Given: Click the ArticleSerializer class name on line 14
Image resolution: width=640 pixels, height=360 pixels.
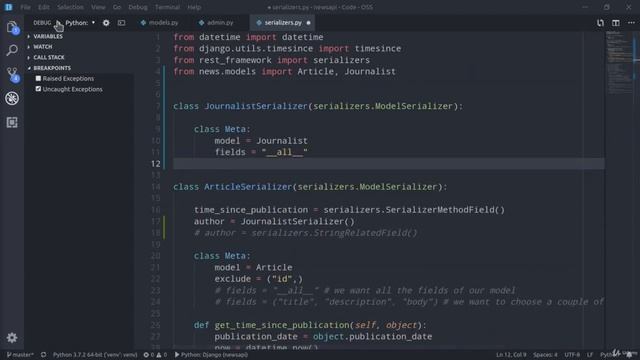Looking at the screenshot, I should (248, 187).
